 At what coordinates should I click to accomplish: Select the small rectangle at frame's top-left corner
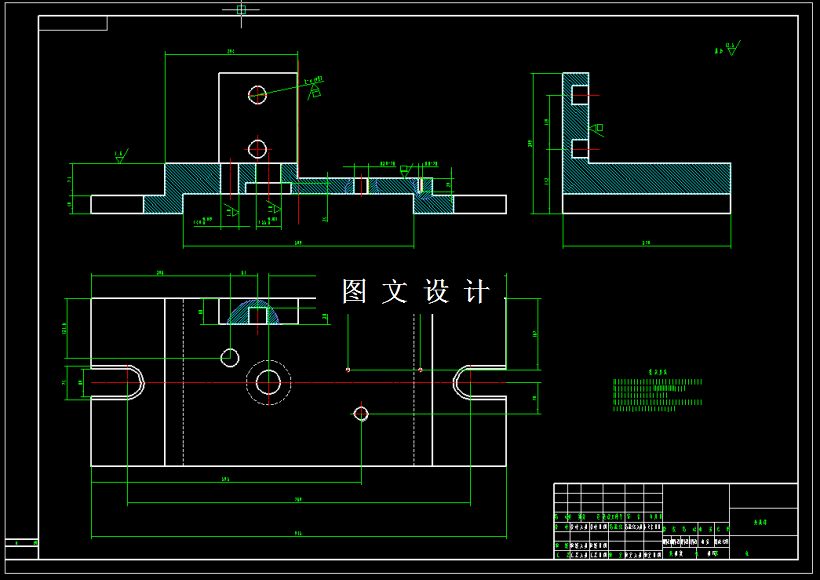click(x=73, y=23)
